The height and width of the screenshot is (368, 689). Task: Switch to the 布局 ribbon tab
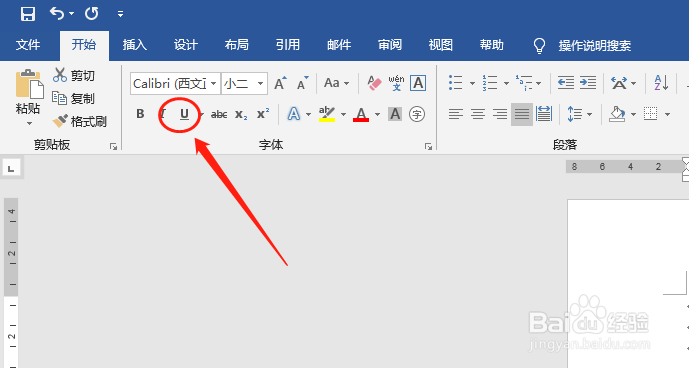point(236,45)
